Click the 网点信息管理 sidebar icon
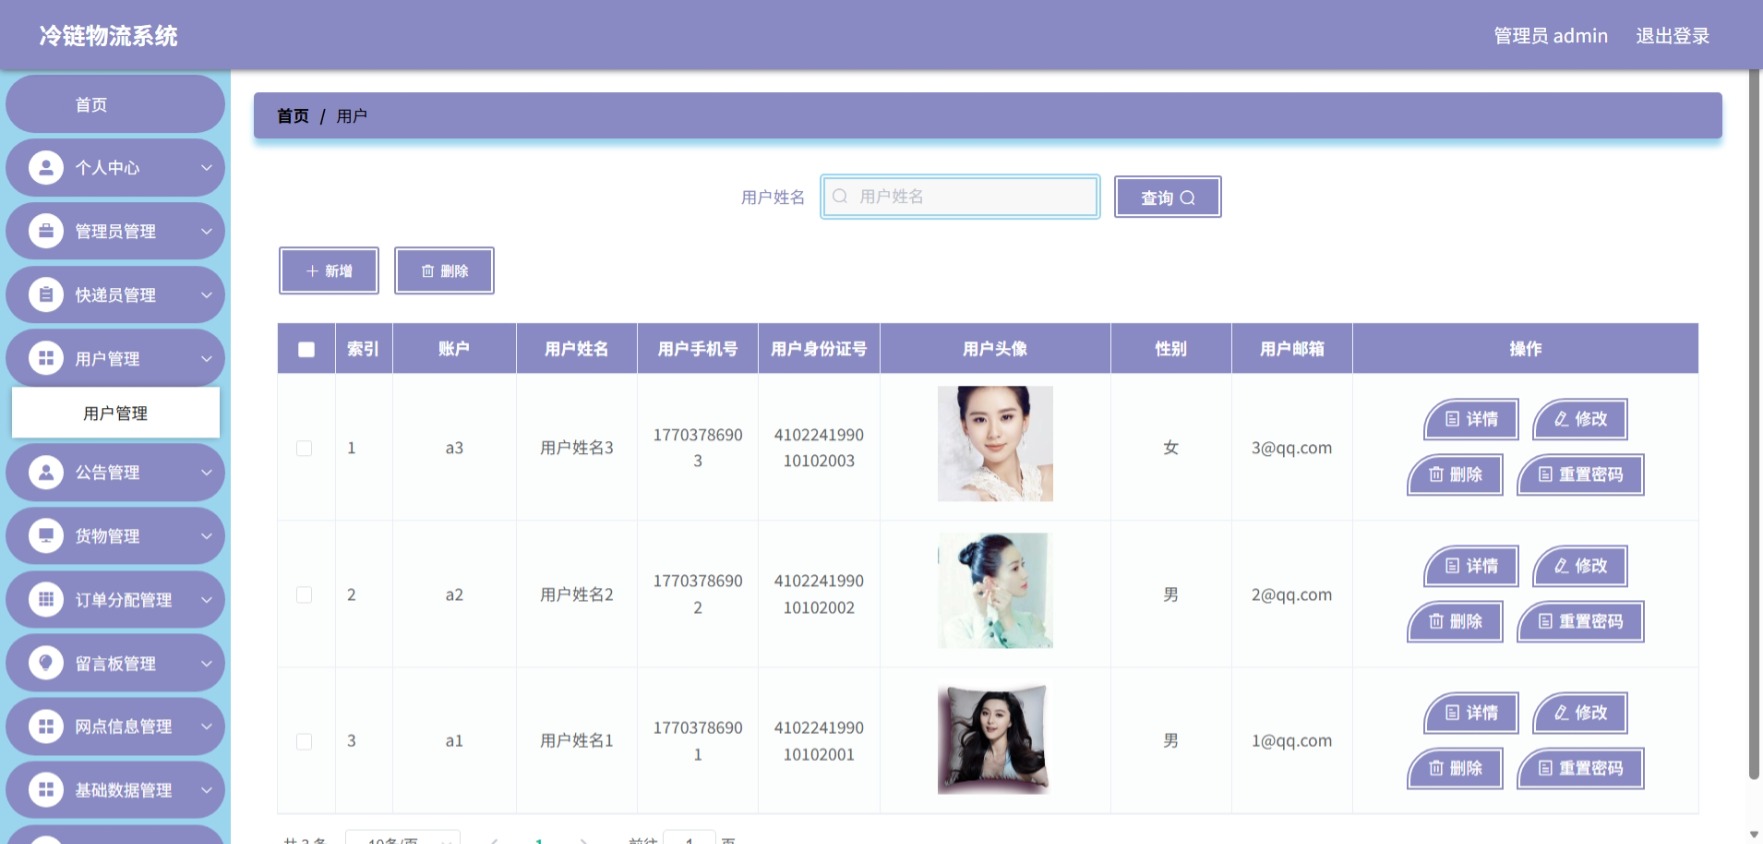This screenshot has width=1763, height=844. tap(46, 726)
